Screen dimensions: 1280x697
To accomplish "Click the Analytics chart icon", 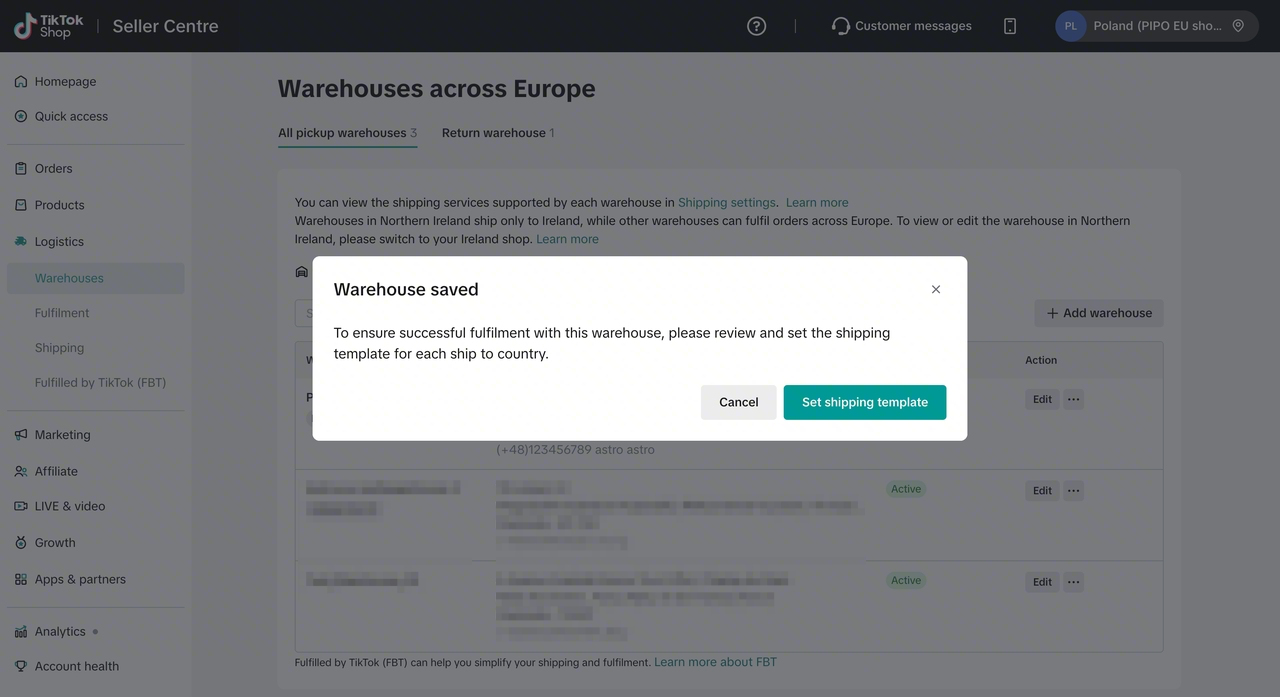I will (21, 632).
